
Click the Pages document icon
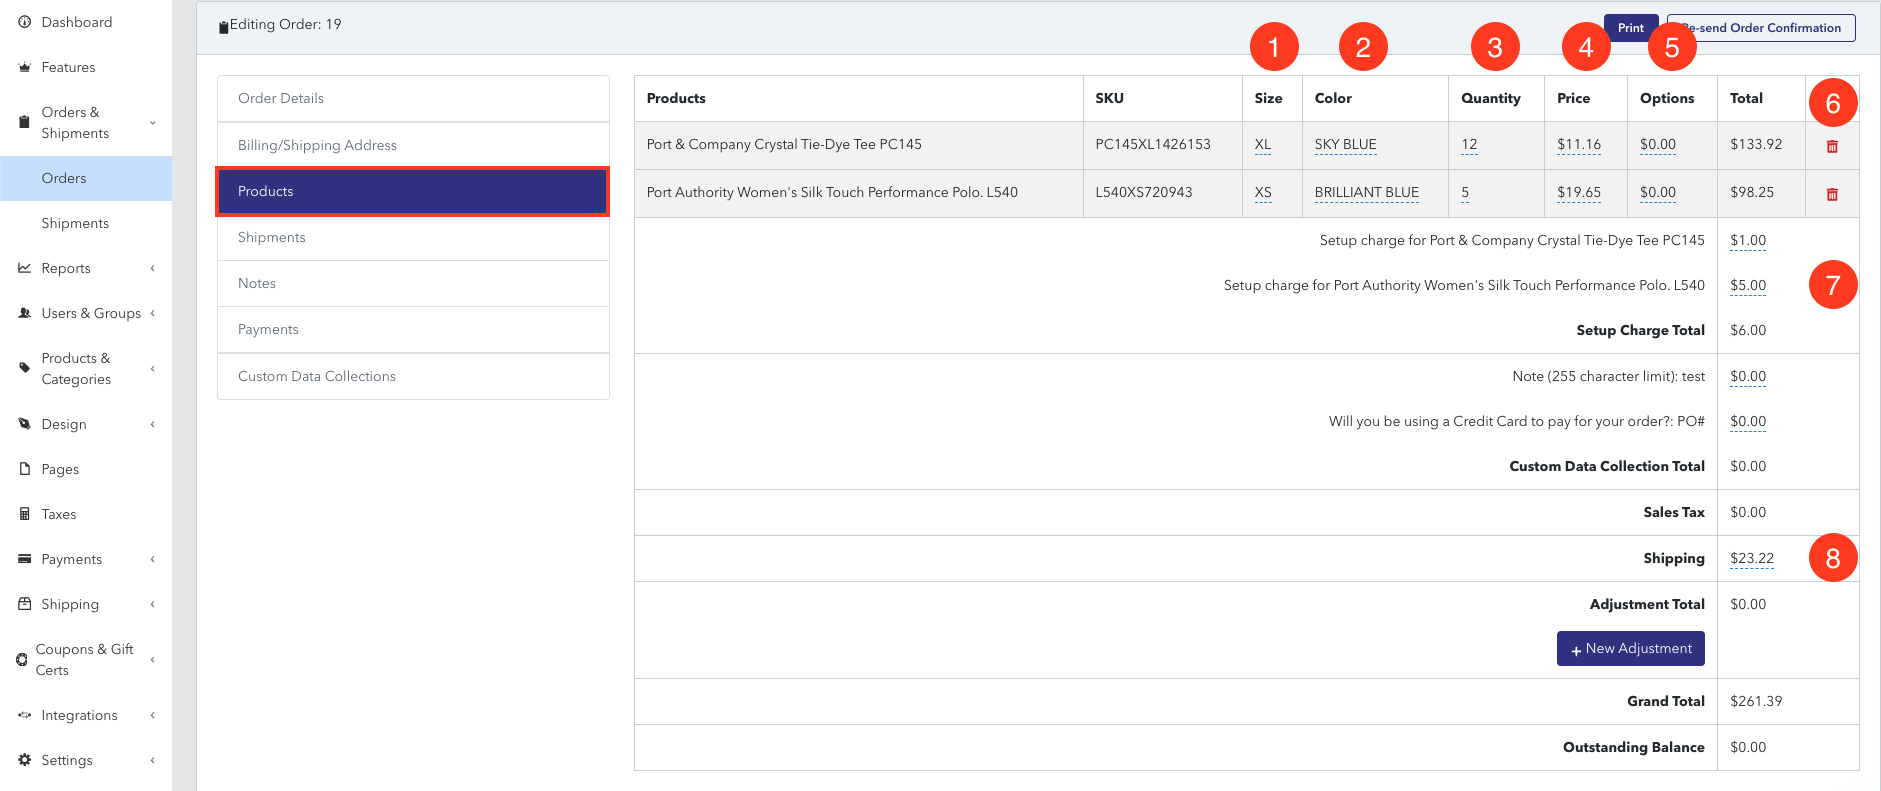click(24, 469)
